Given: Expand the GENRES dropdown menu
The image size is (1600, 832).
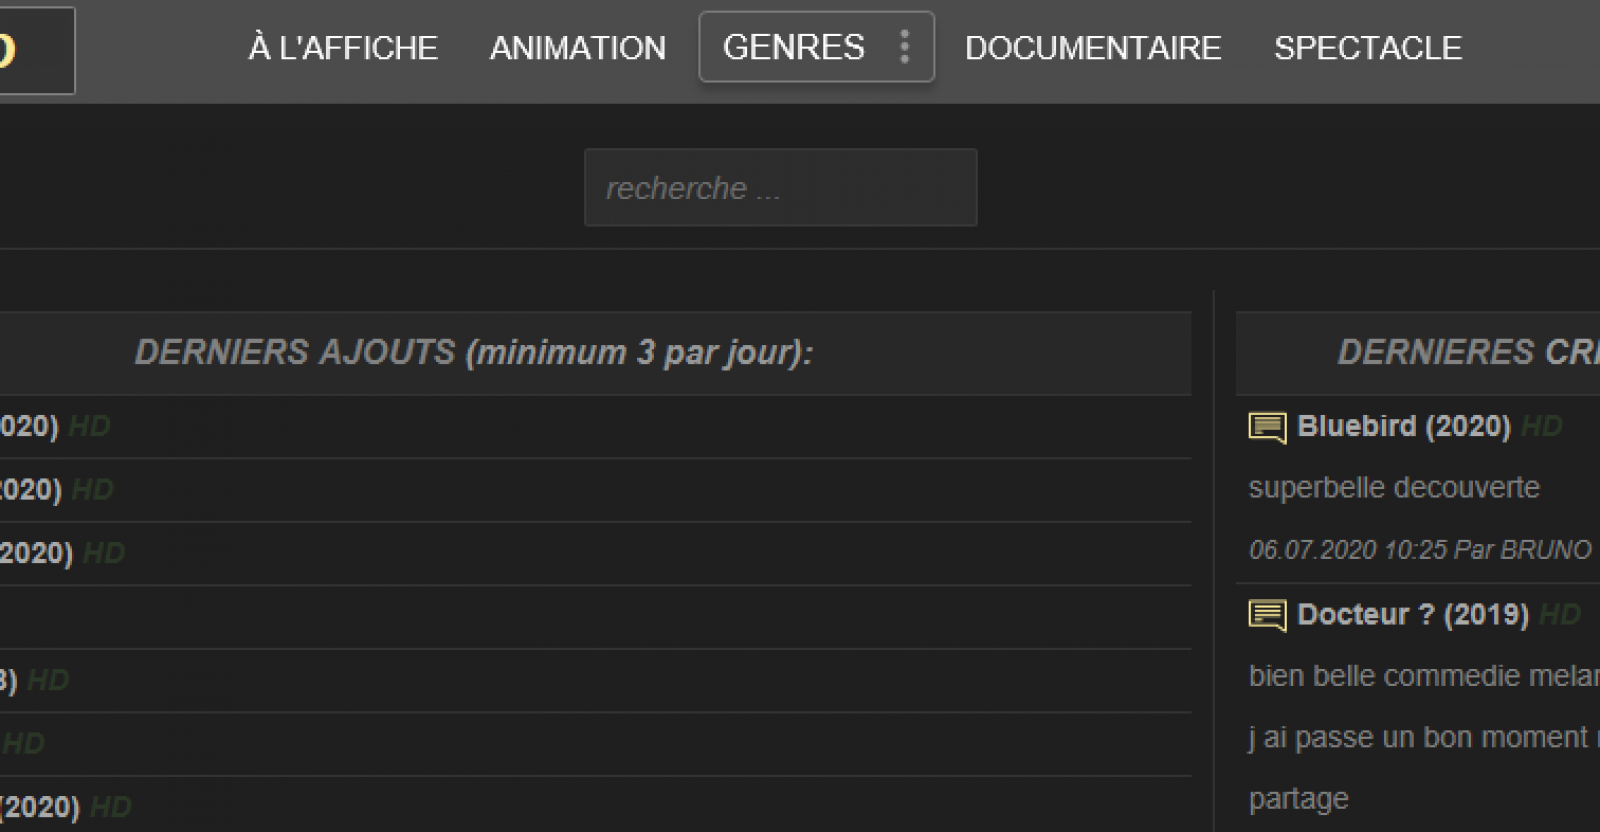Looking at the screenshot, I should (794, 47).
